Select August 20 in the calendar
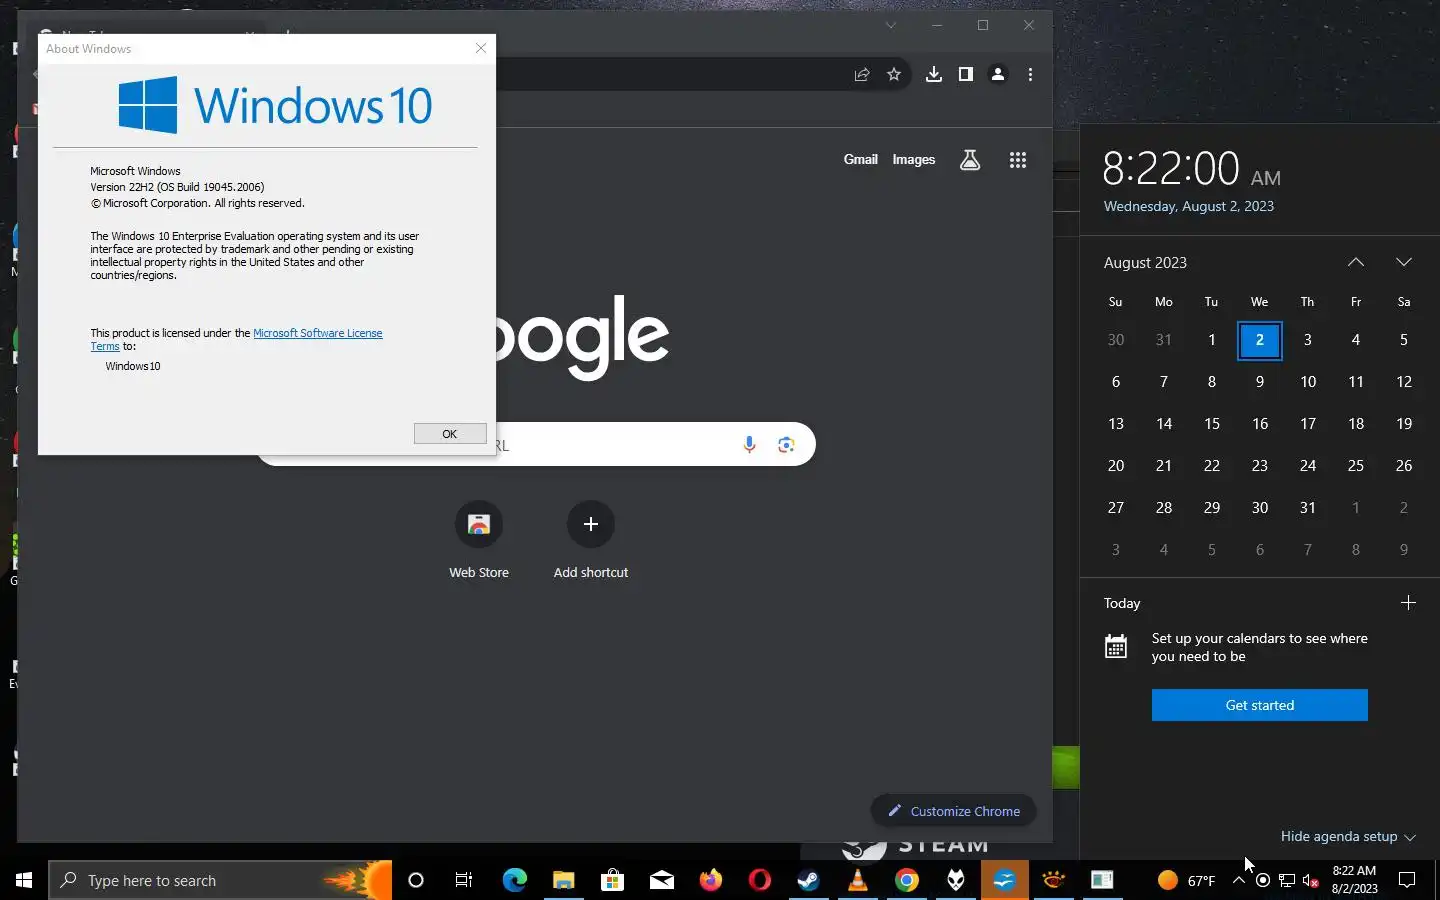The height and width of the screenshot is (900, 1440). (x=1116, y=466)
